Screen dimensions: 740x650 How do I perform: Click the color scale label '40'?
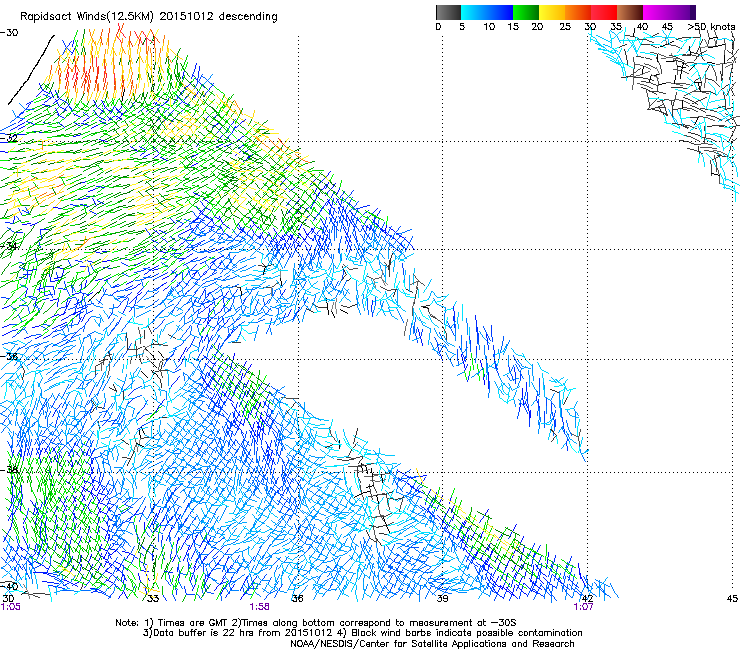coord(642,27)
